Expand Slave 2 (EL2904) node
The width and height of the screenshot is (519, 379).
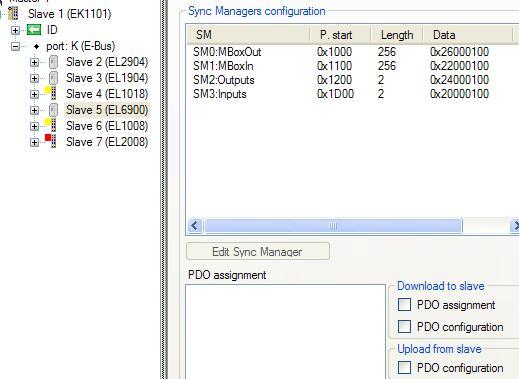click(34, 62)
